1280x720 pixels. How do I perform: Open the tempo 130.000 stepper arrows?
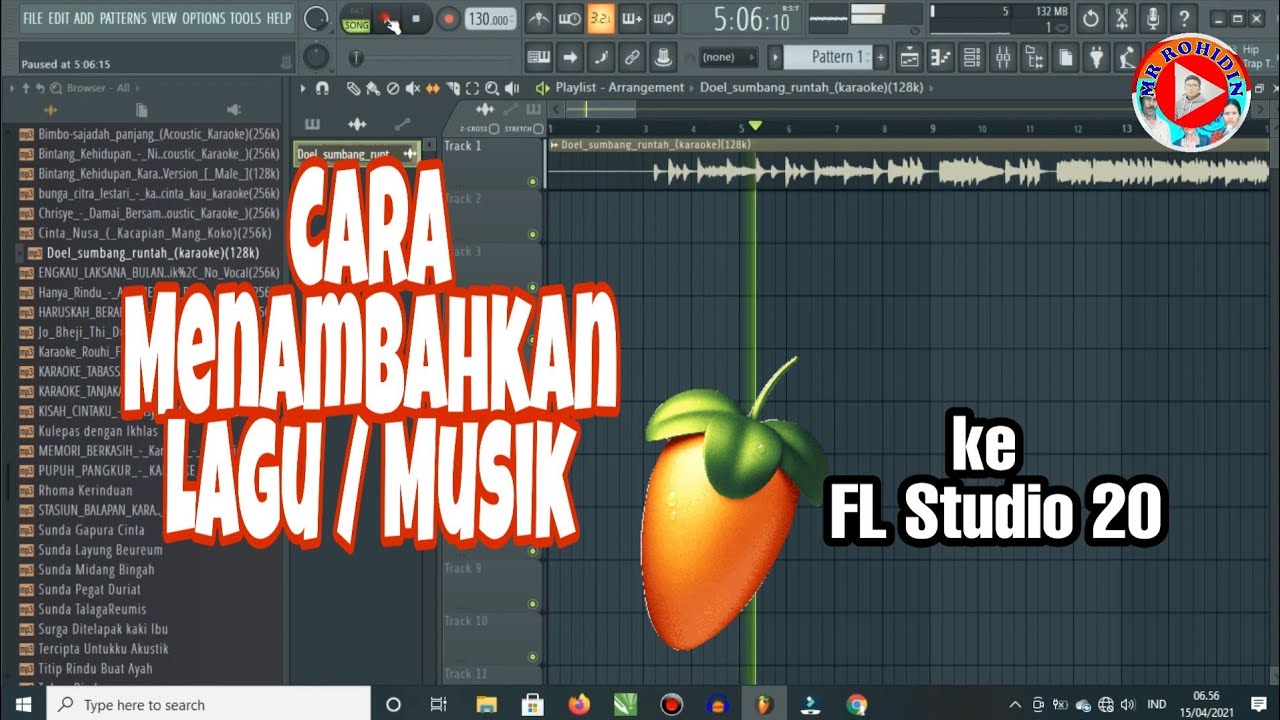click(514, 19)
